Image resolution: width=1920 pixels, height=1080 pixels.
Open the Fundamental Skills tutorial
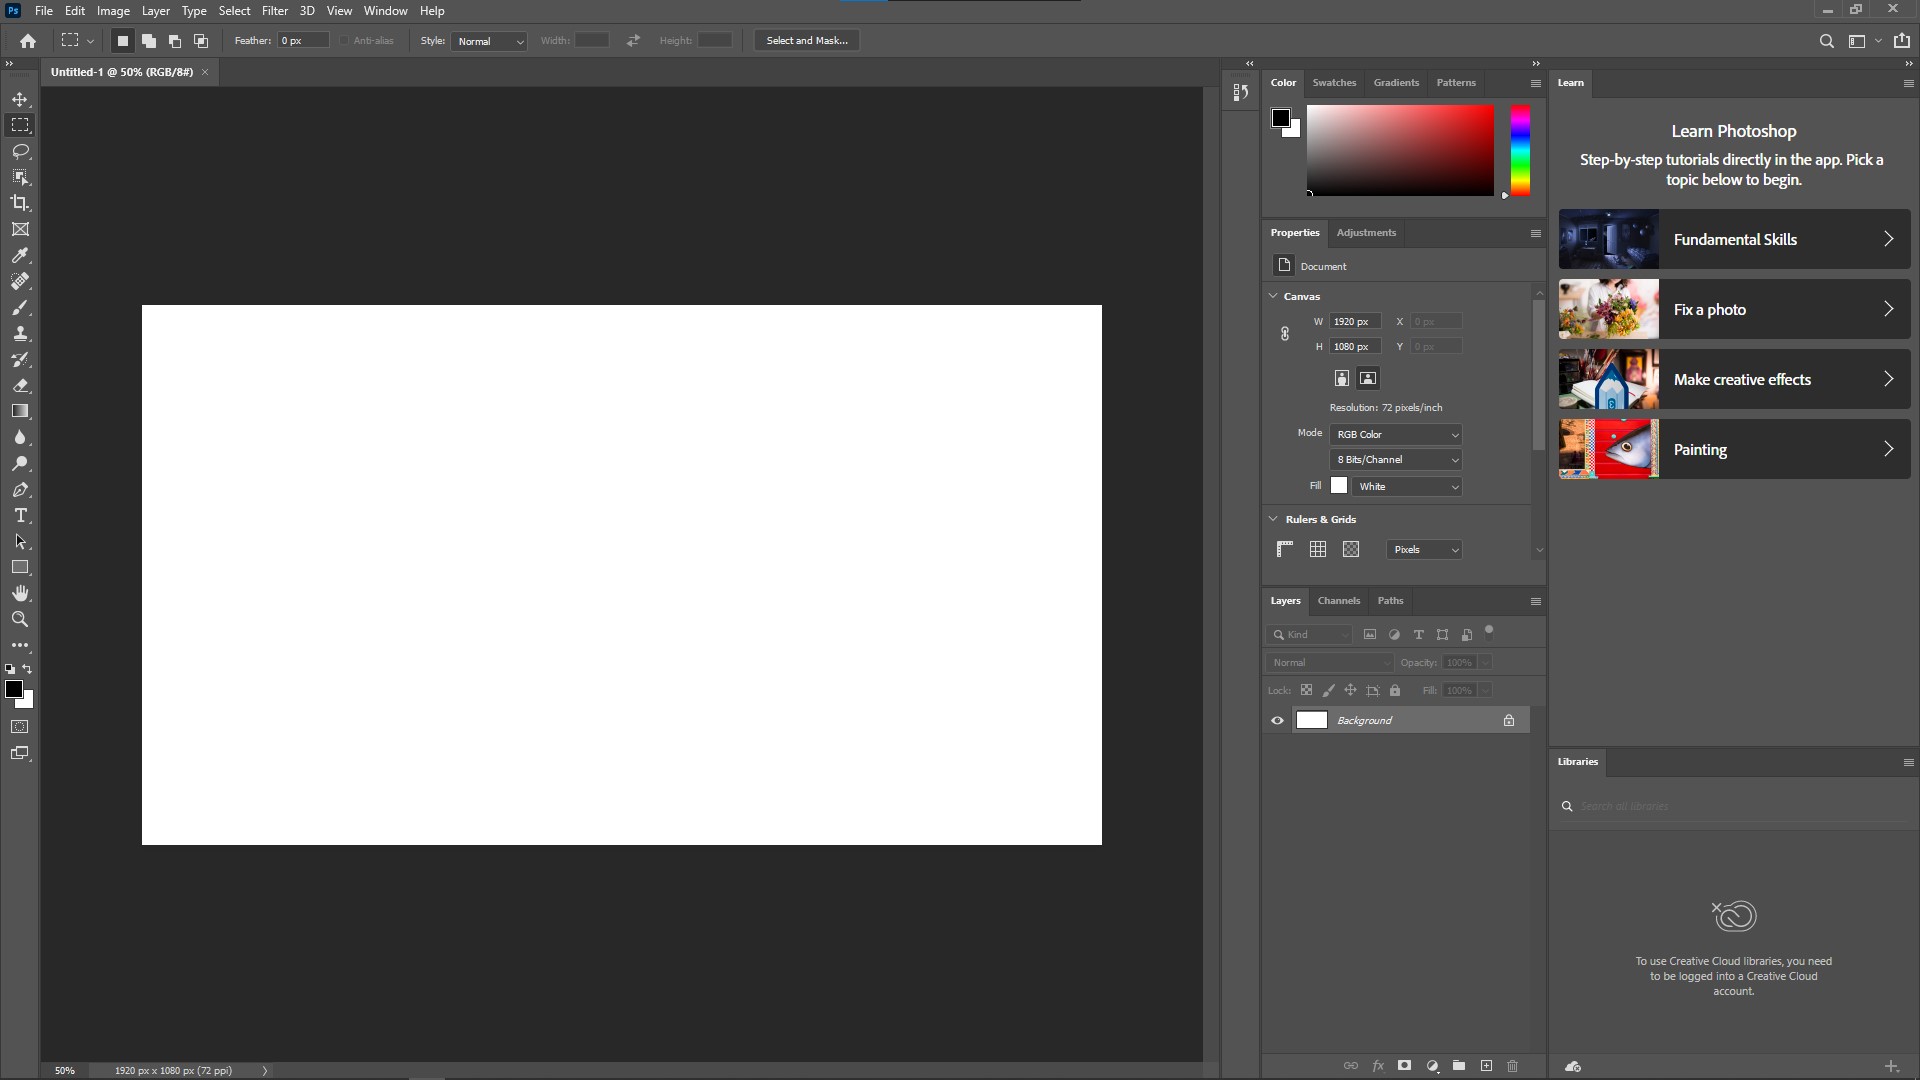point(1734,239)
